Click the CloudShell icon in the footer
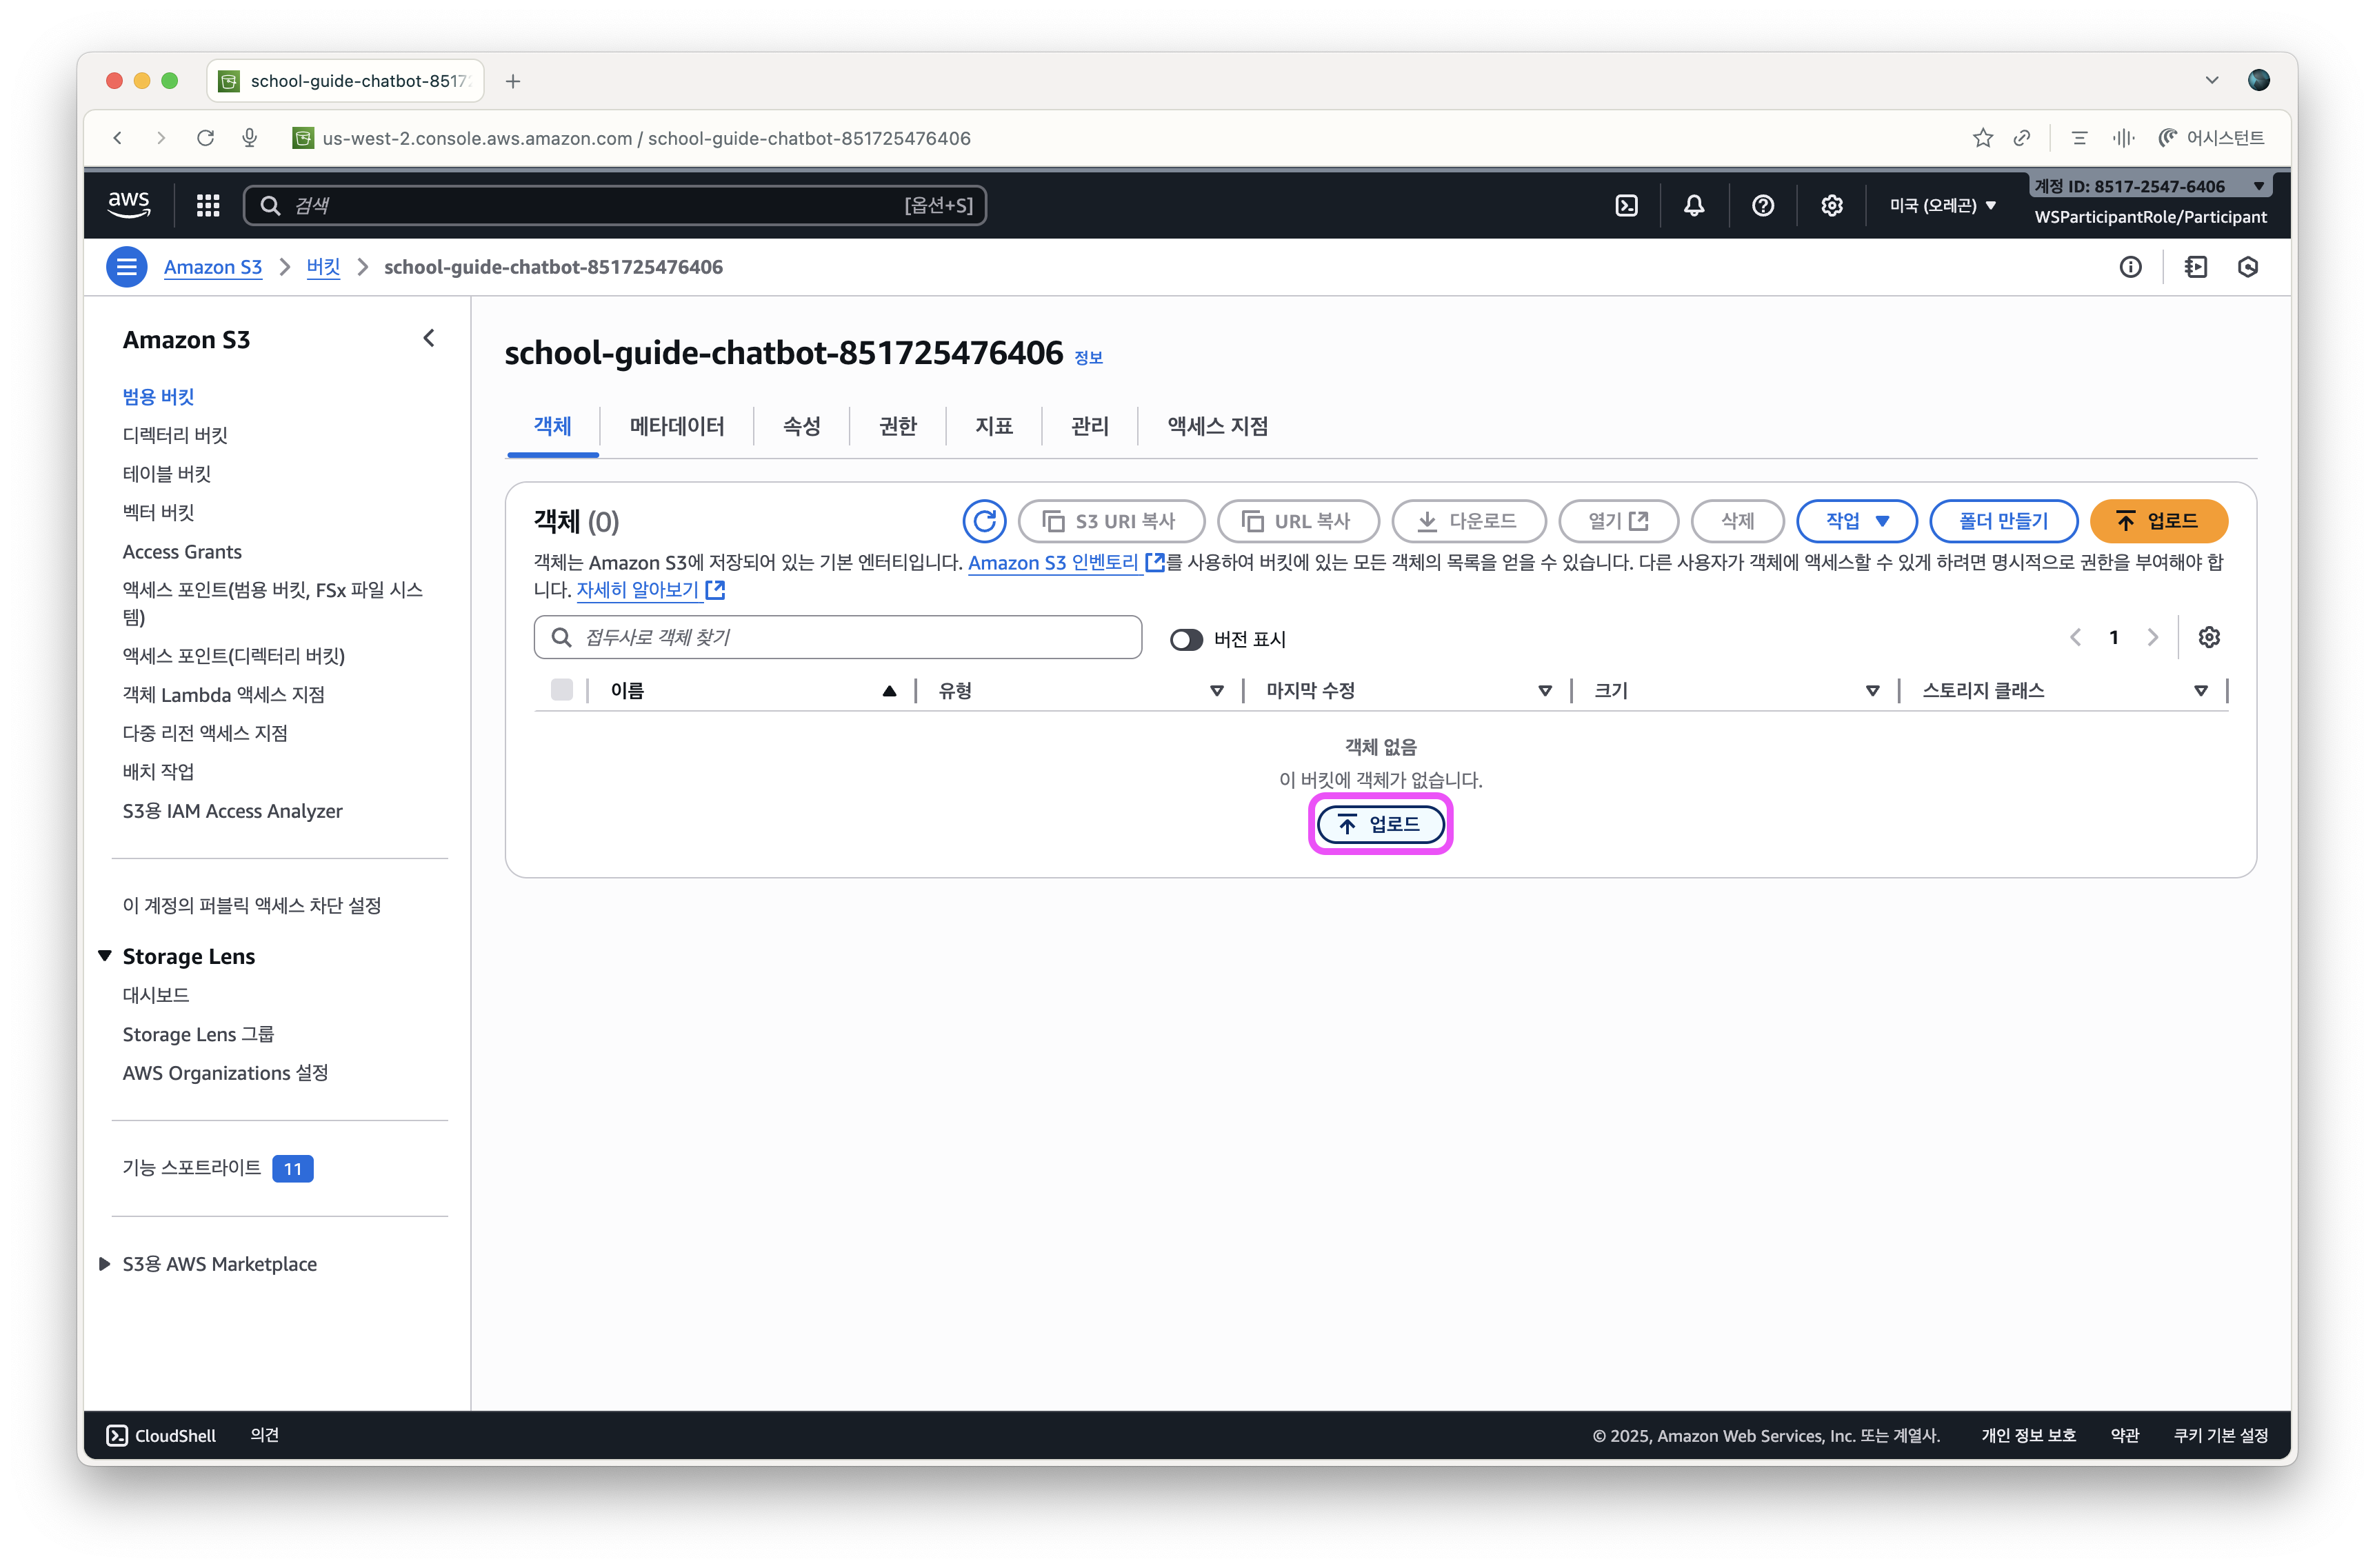 117,1435
